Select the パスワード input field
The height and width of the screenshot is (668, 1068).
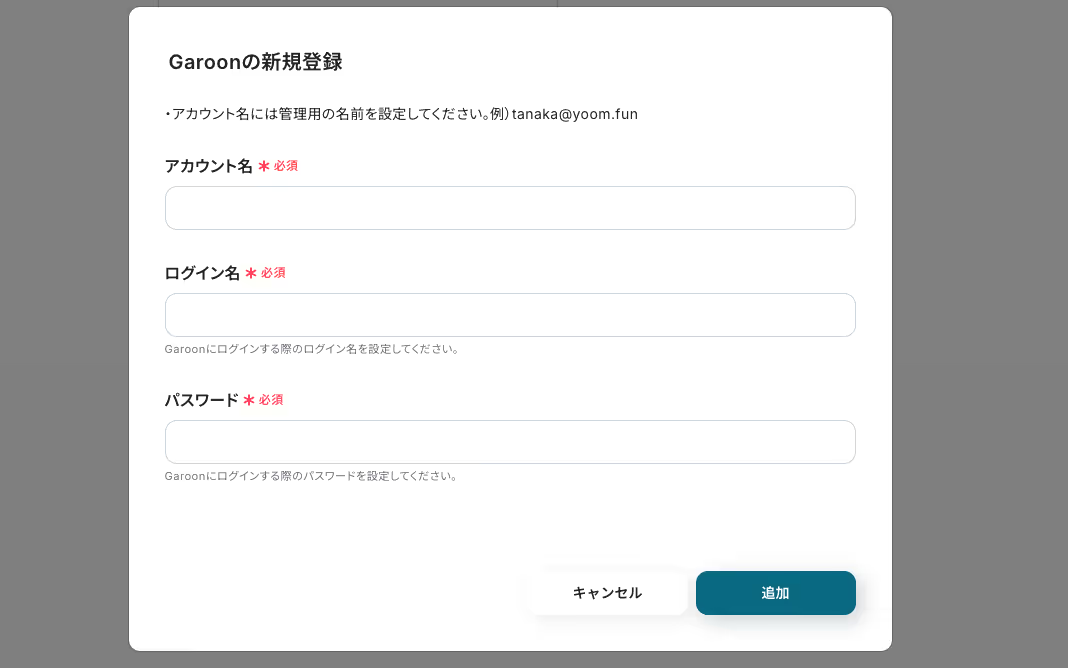(x=509, y=442)
